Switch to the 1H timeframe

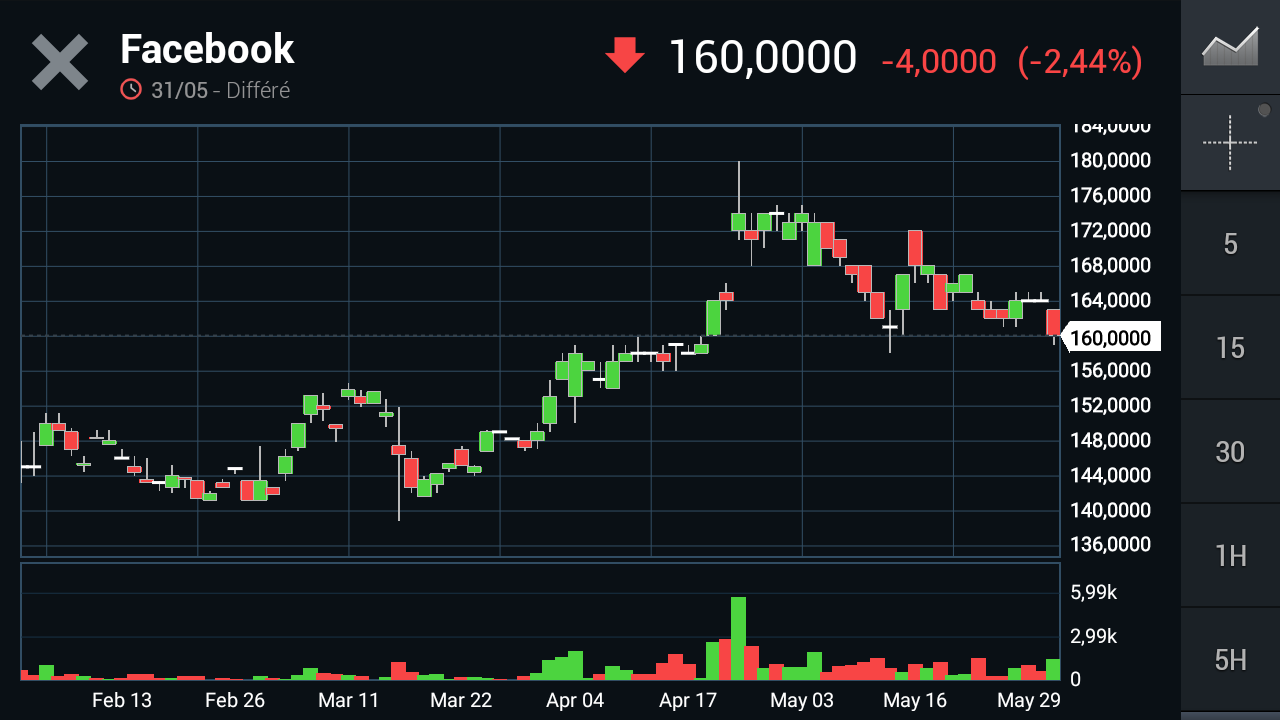coord(1230,556)
